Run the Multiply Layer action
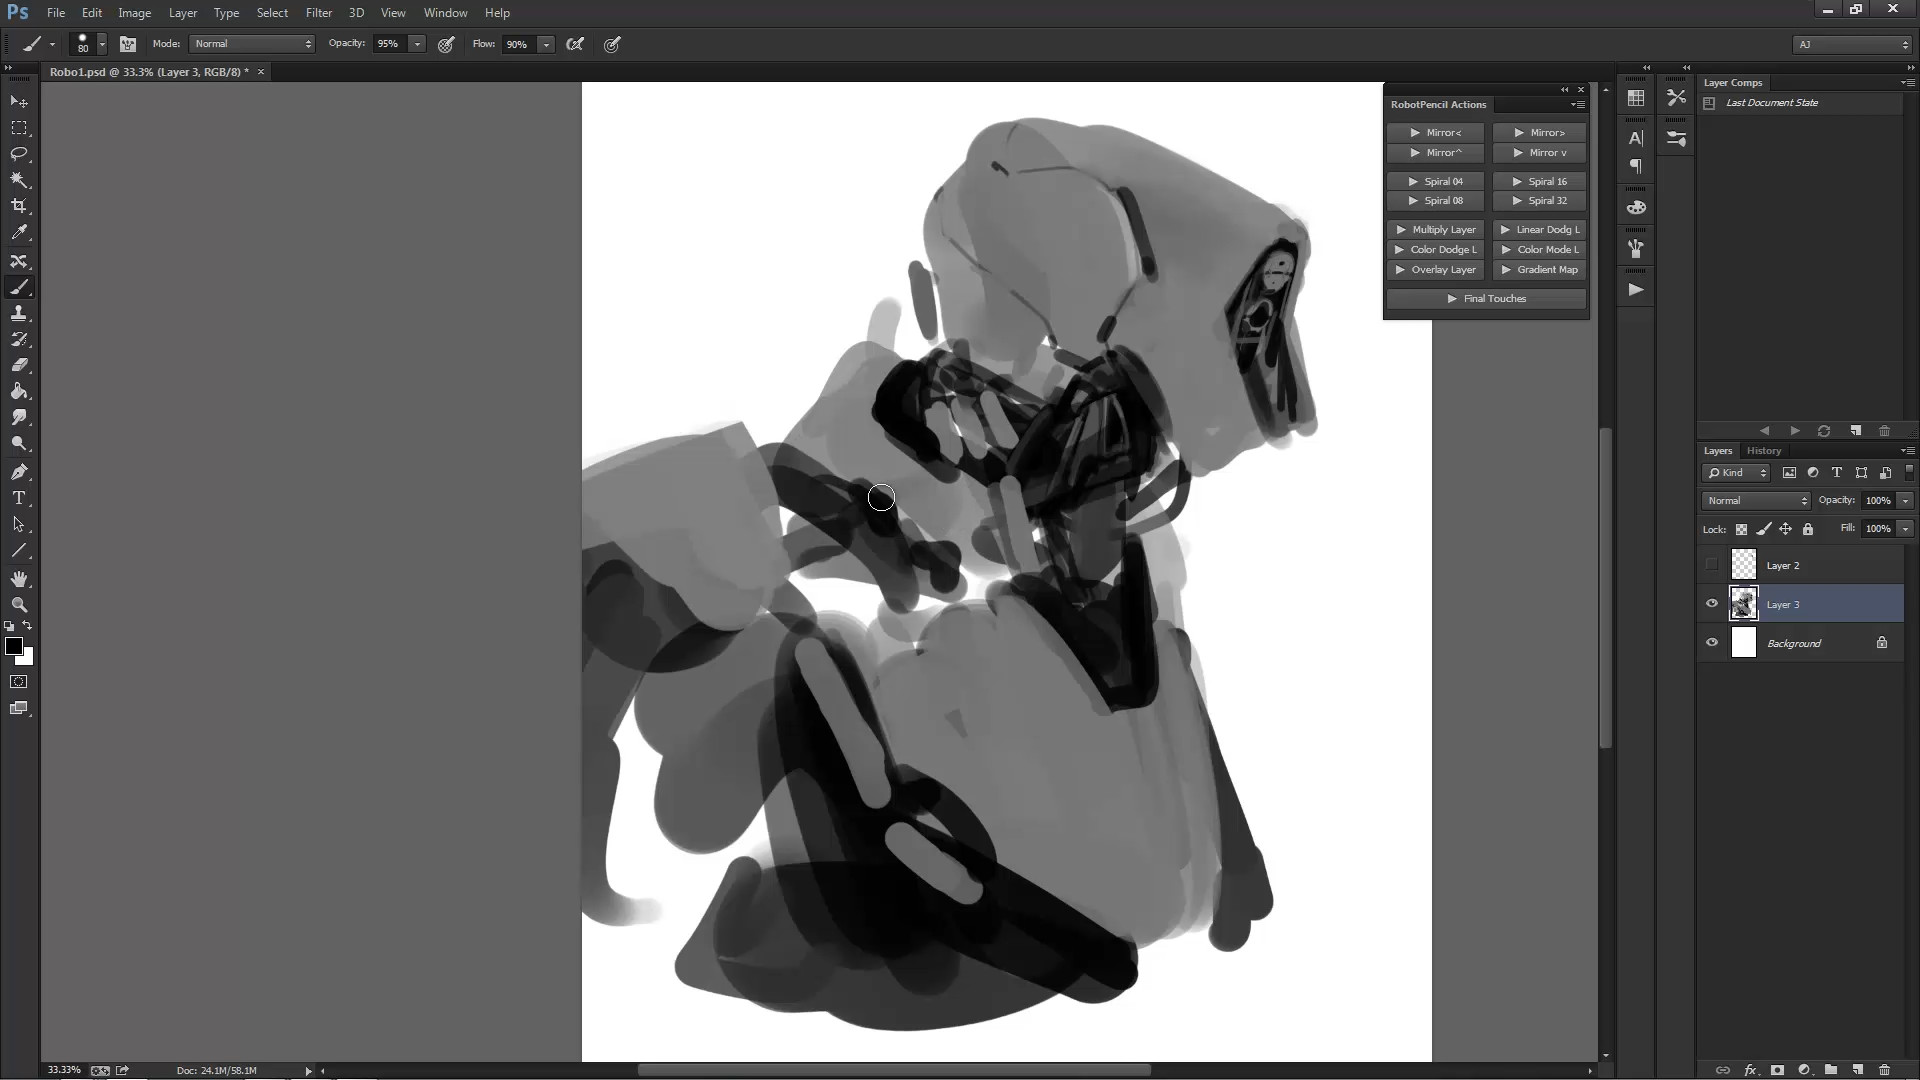The width and height of the screenshot is (1920, 1080). tap(1436, 230)
